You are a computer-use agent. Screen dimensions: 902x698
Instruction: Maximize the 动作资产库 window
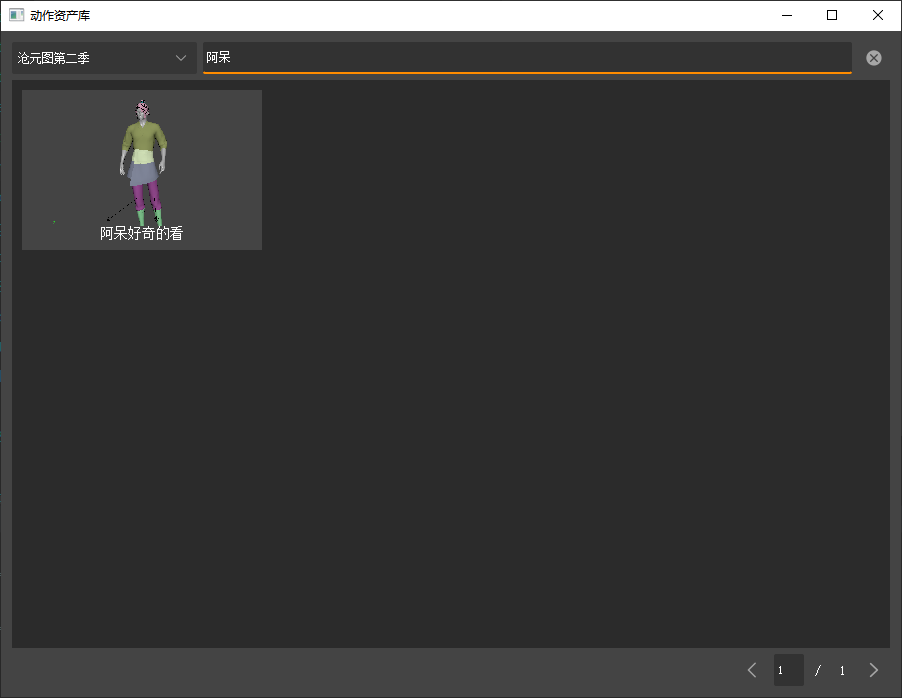[x=832, y=15]
